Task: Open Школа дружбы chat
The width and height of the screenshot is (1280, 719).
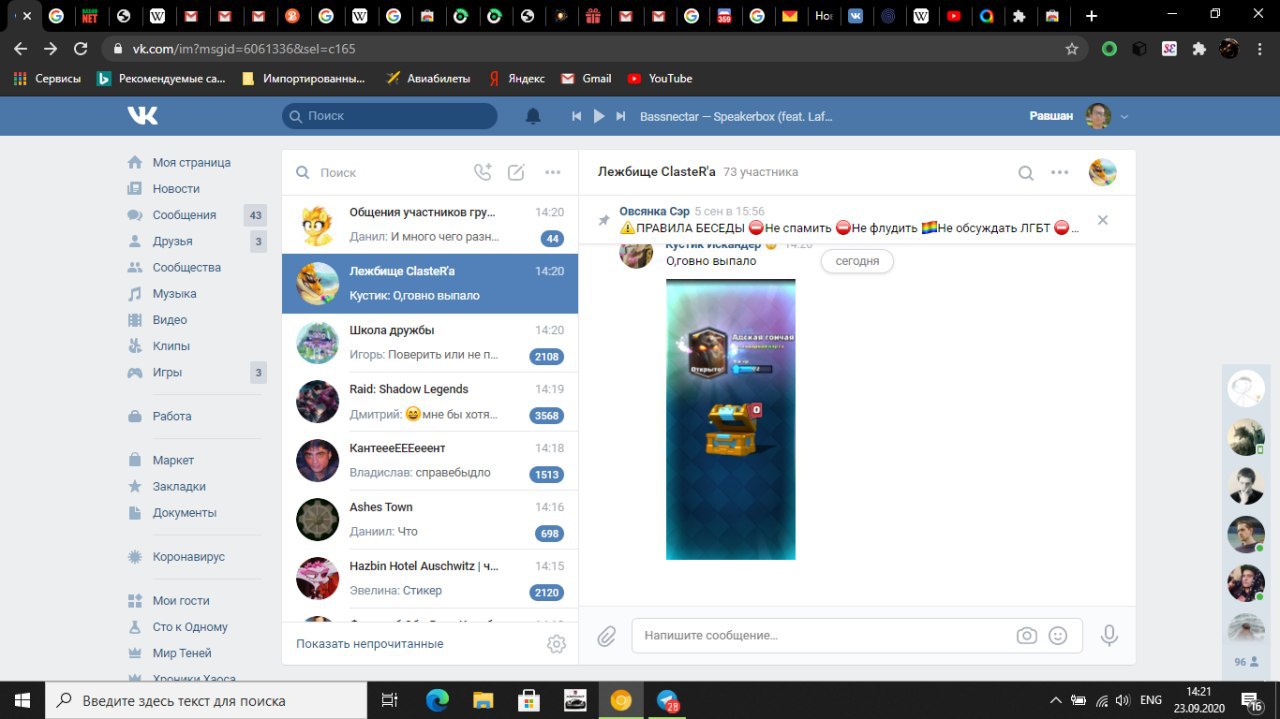Action: coord(430,343)
